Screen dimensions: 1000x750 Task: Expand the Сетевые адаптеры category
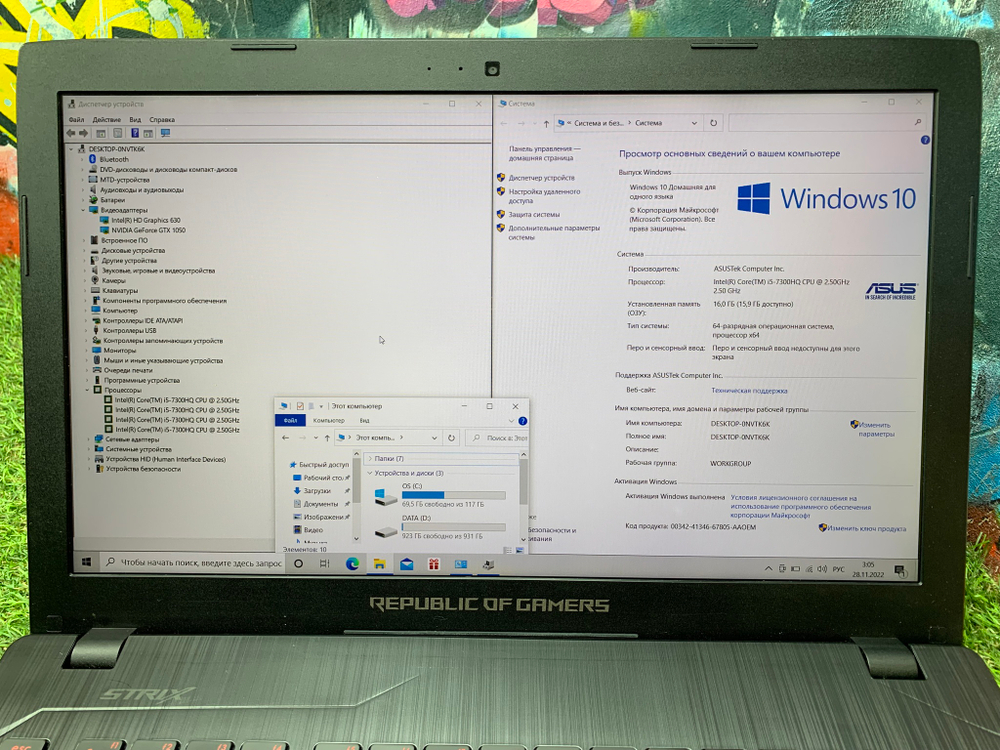click(x=89, y=439)
